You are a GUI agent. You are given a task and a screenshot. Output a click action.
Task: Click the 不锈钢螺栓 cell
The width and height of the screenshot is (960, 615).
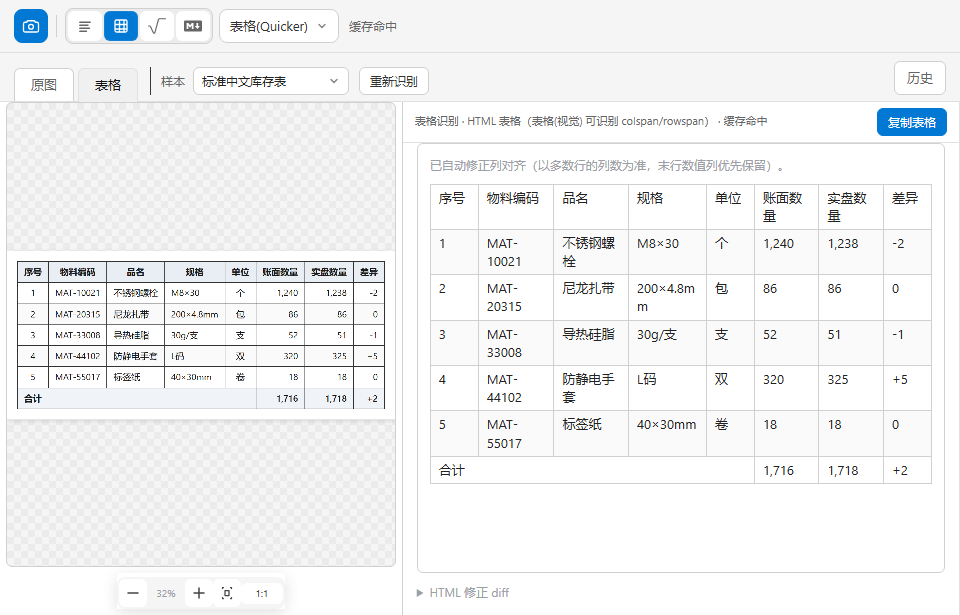click(x=591, y=252)
